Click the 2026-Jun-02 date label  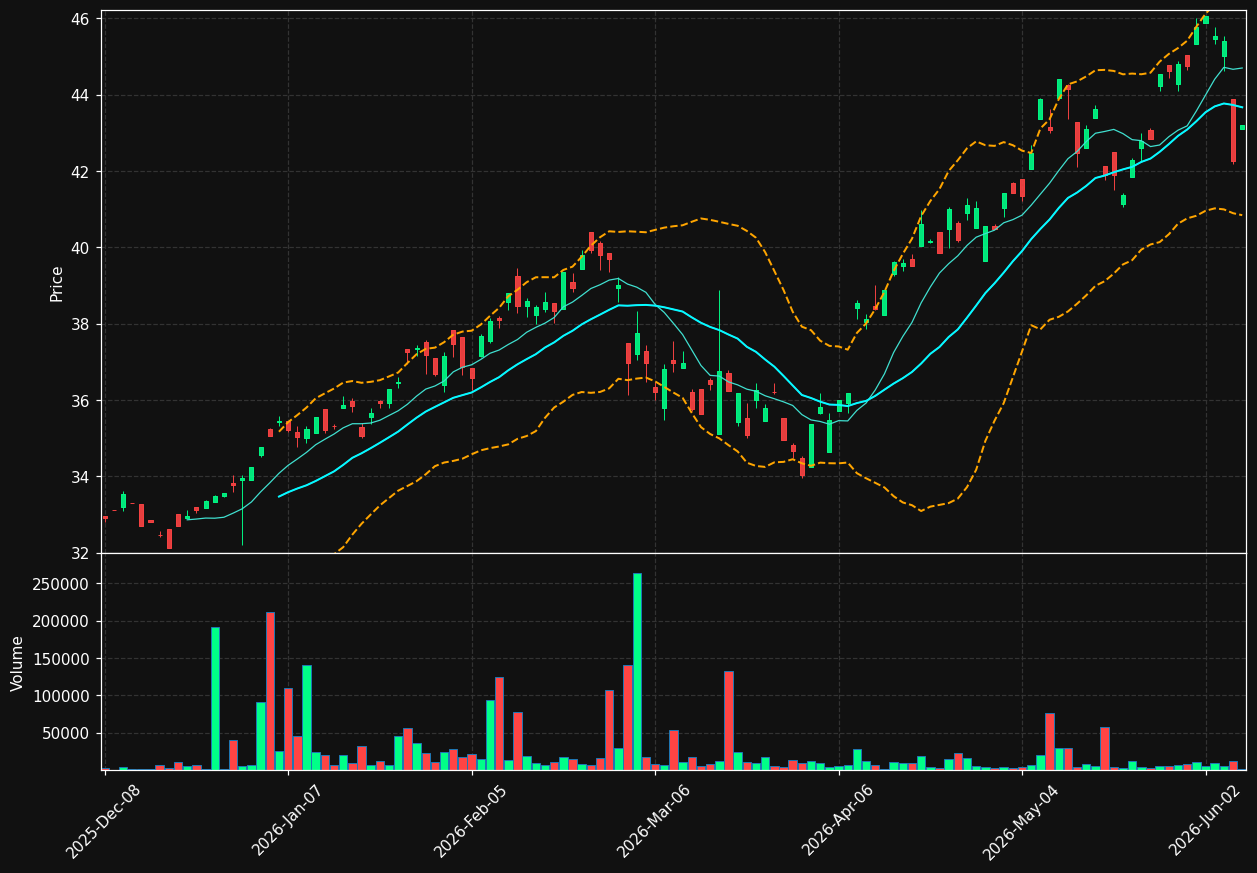(x=1206, y=821)
